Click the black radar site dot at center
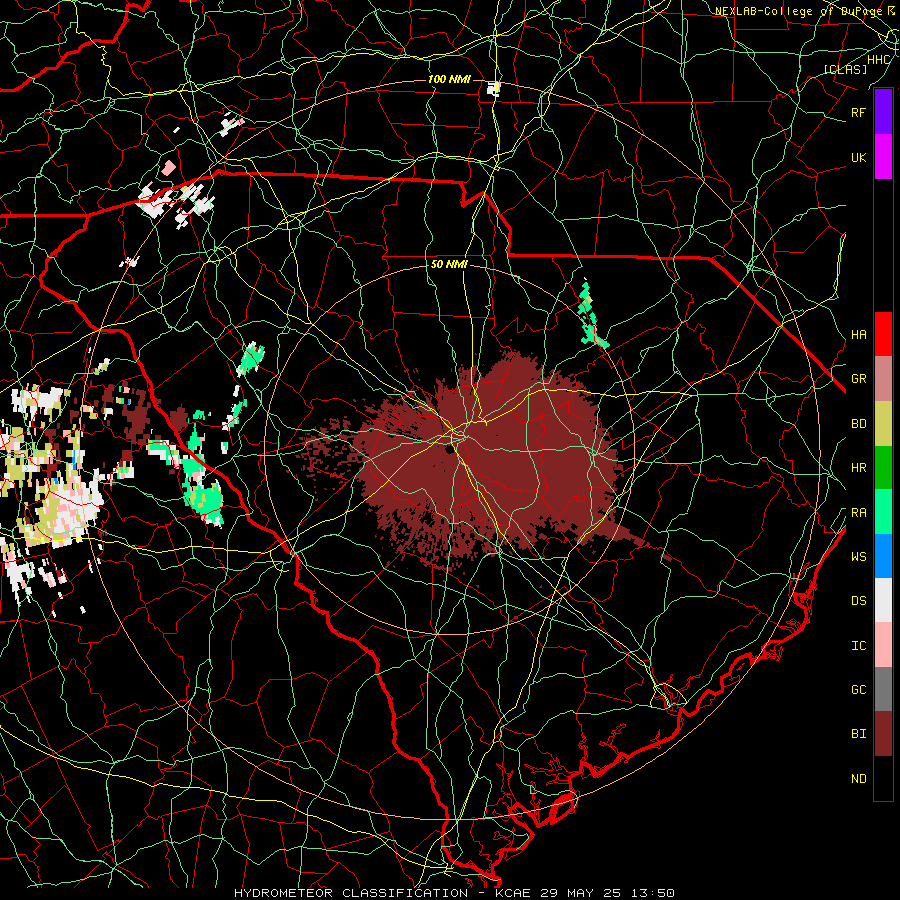The image size is (900, 900). tap(449, 449)
